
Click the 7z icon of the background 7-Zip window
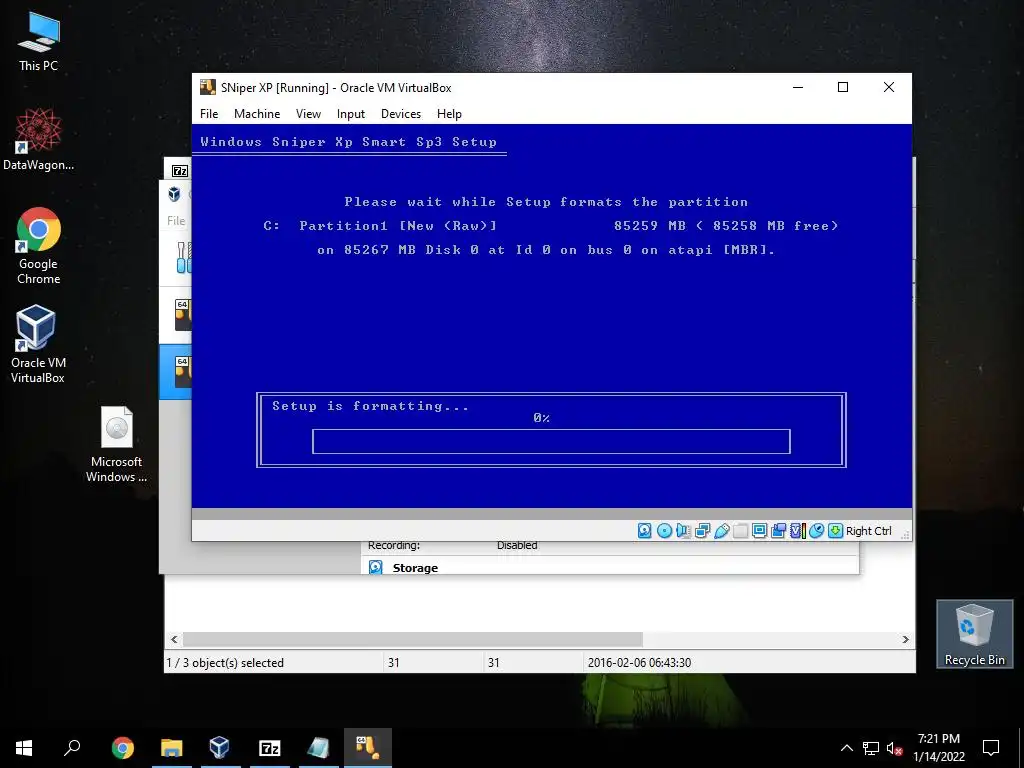click(180, 171)
